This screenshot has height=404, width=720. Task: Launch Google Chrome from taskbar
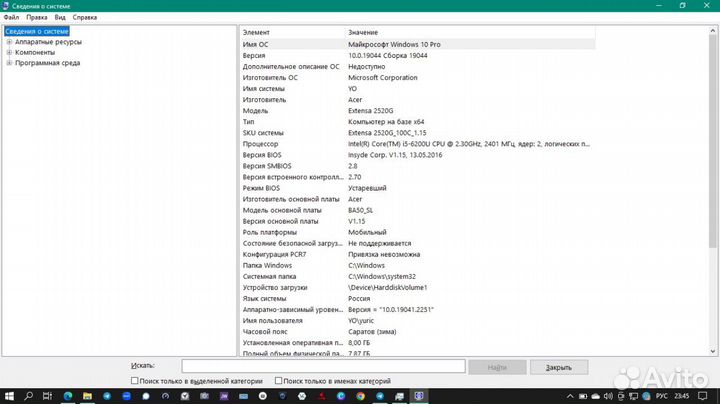tap(360, 396)
